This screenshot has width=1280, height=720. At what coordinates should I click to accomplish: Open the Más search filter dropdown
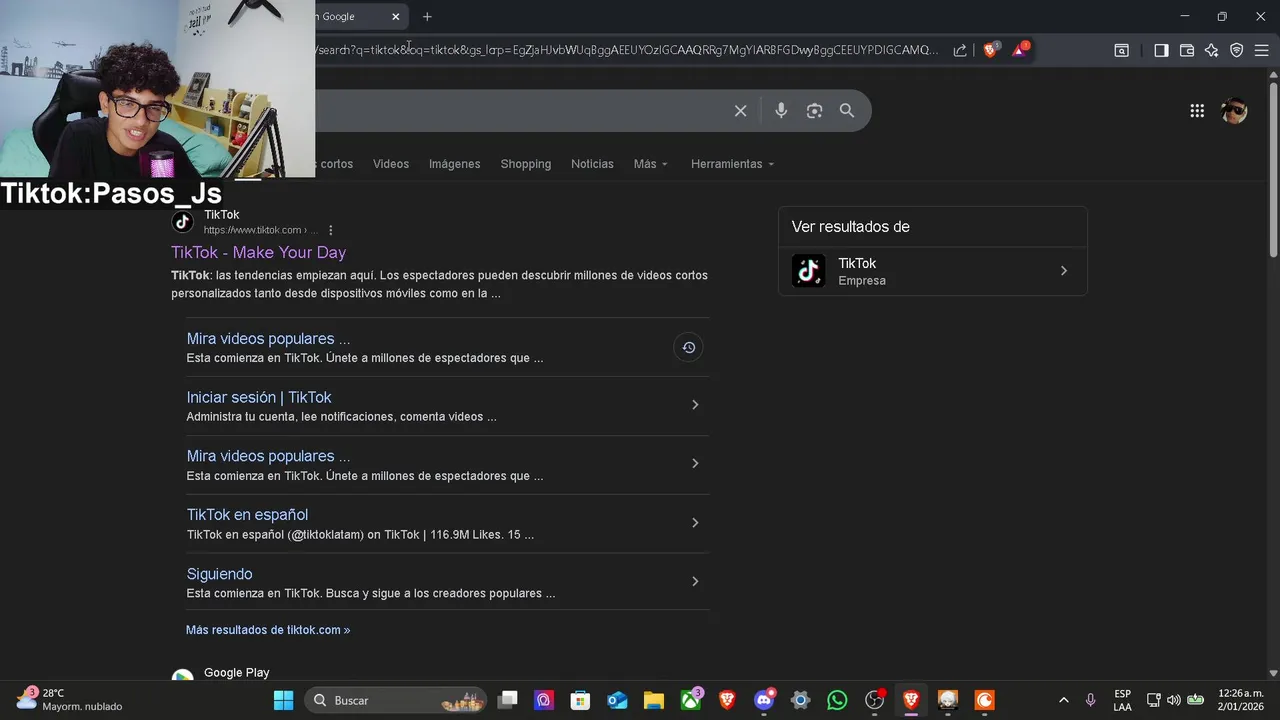pos(651,164)
